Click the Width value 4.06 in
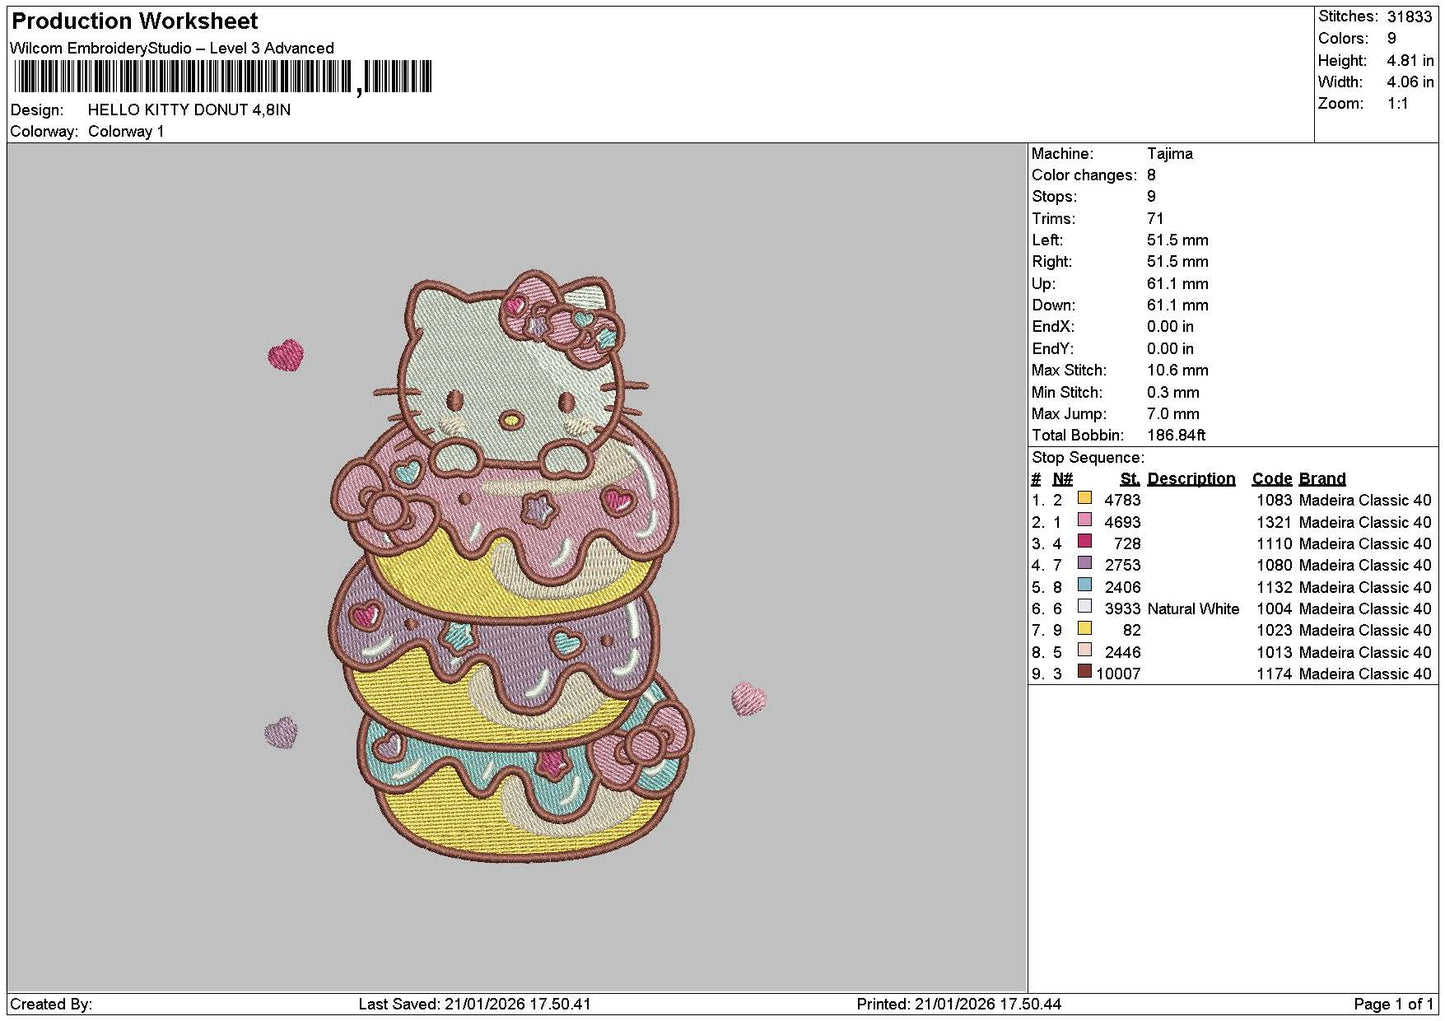 tap(1410, 82)
